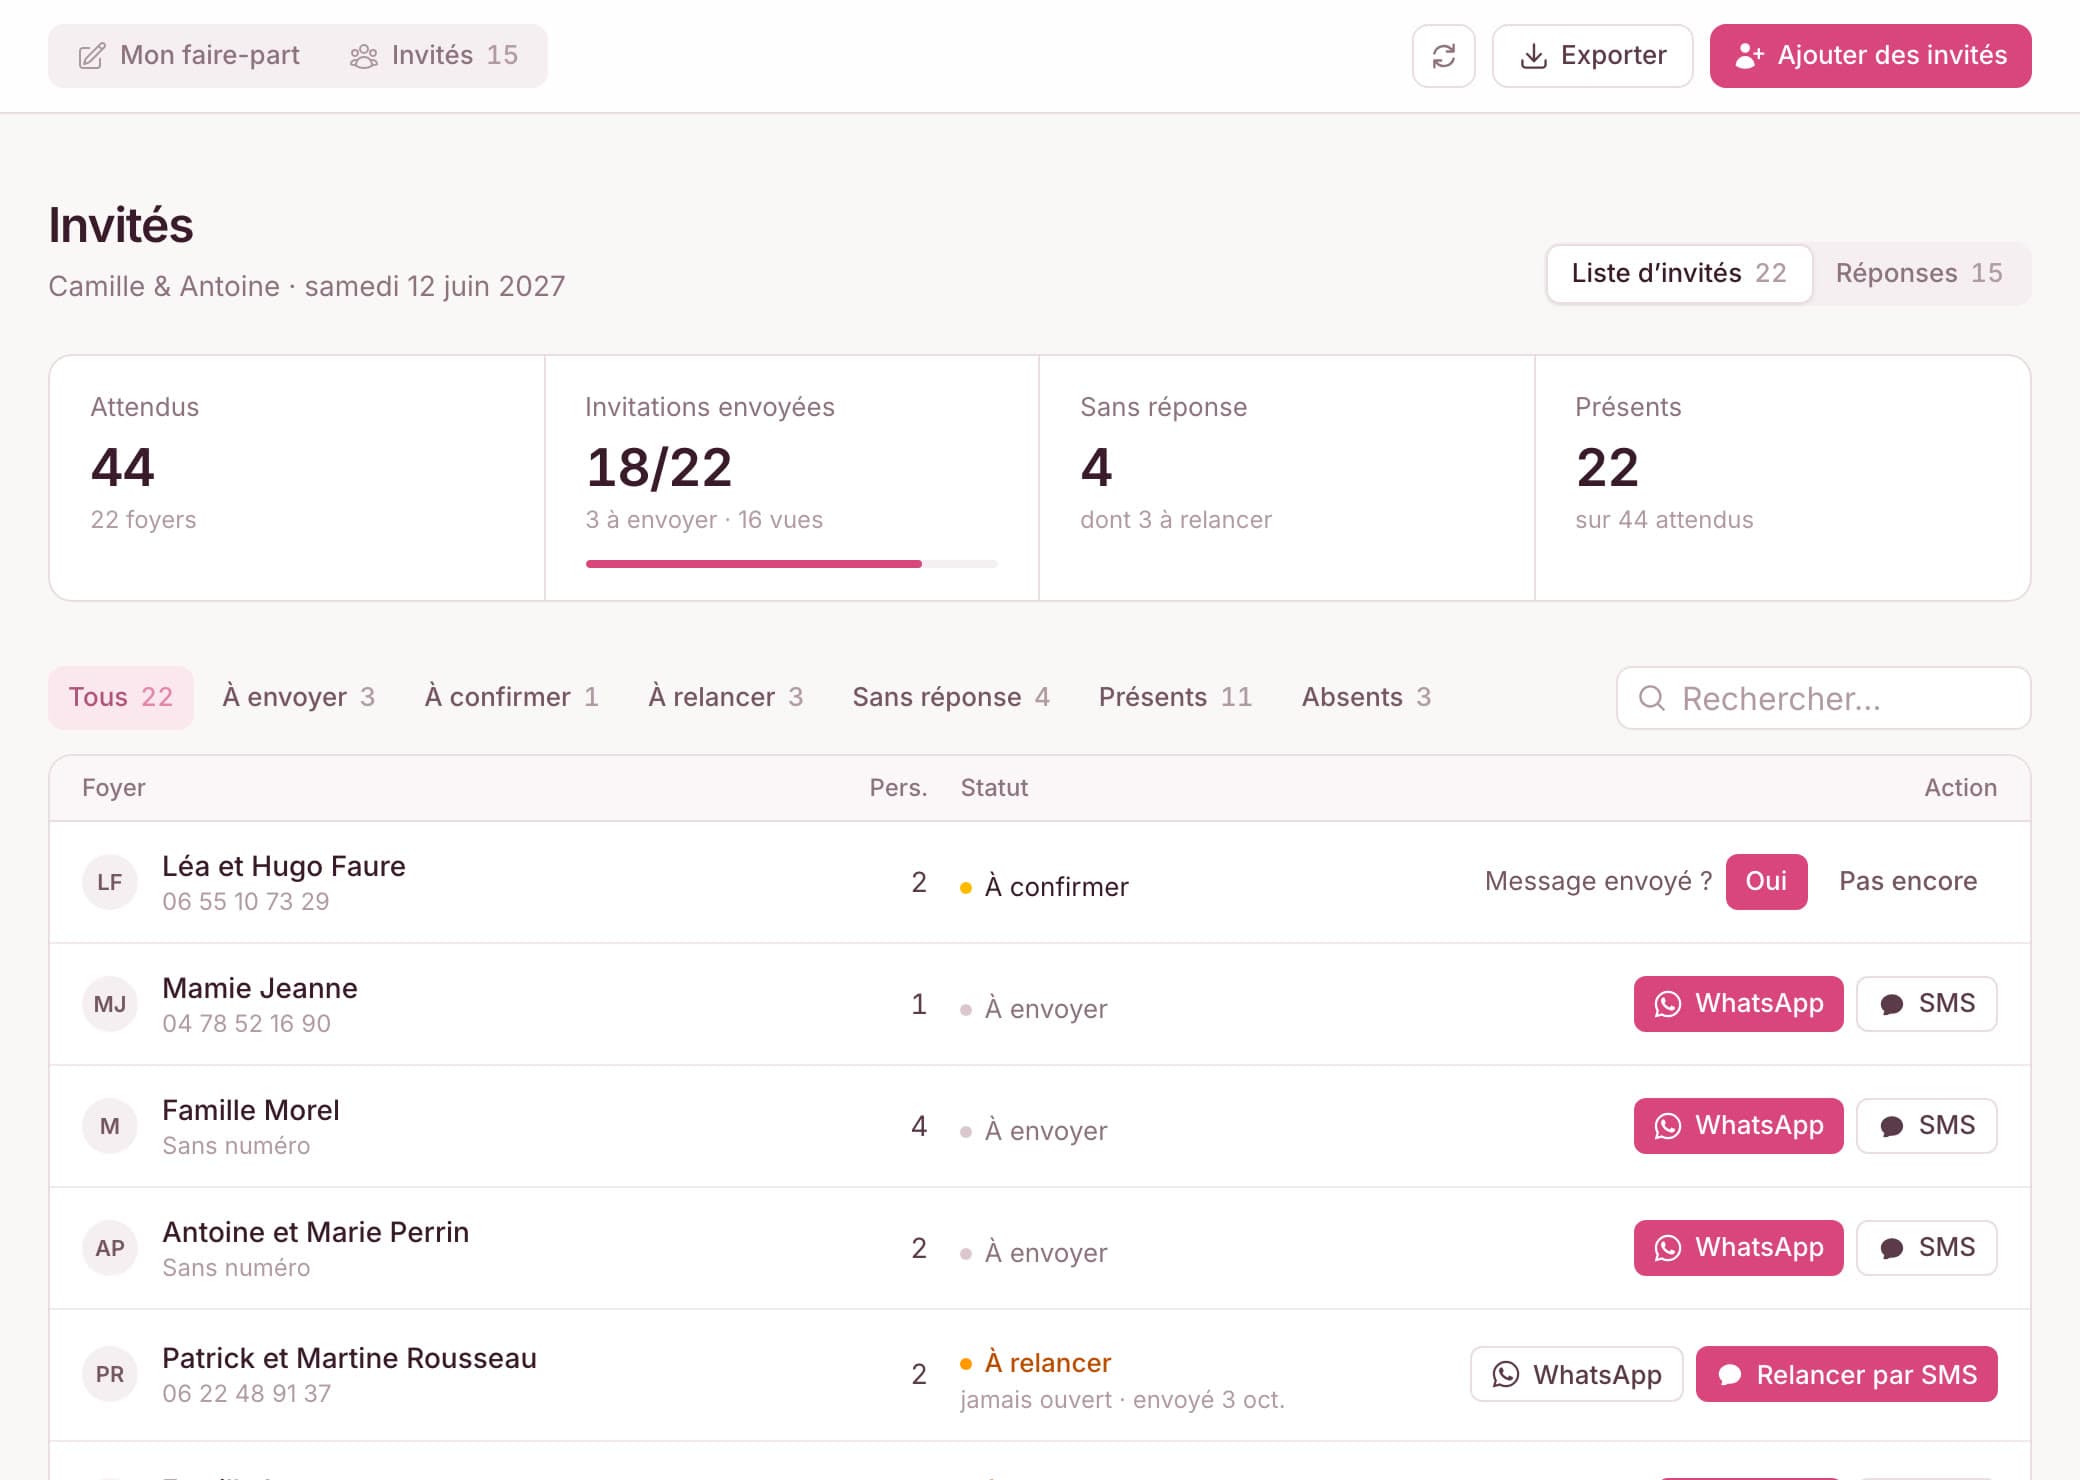
Task: Switch to Réponses 15 view
Action: [x=1919, y=274]
